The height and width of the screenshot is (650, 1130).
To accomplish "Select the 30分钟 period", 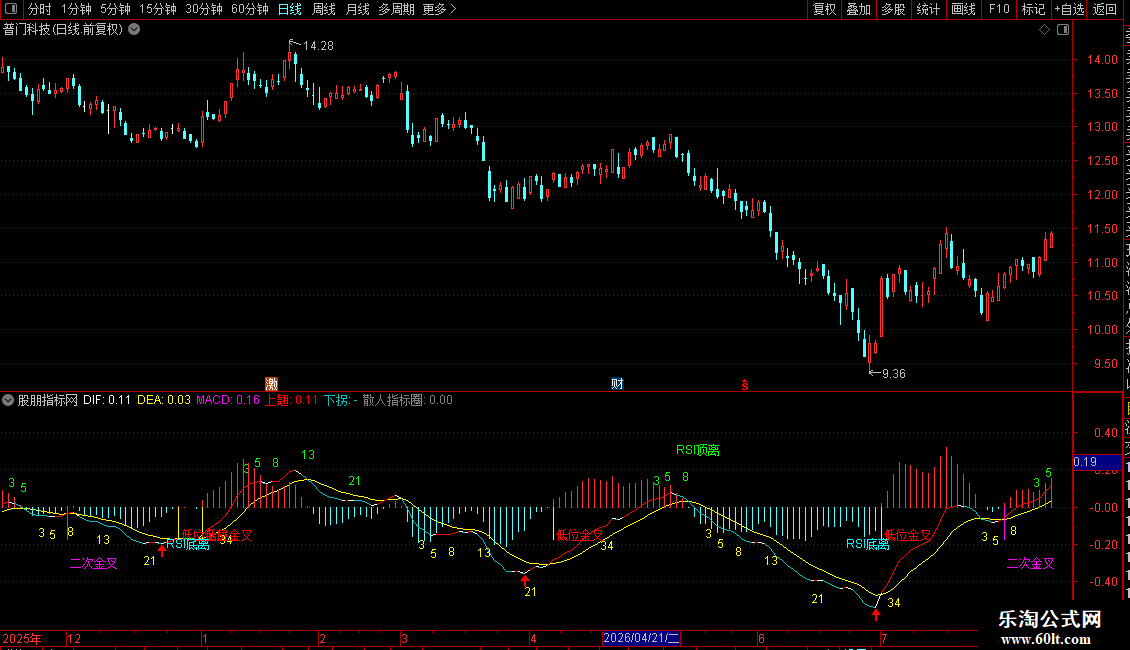I will (x=204, y=9).
